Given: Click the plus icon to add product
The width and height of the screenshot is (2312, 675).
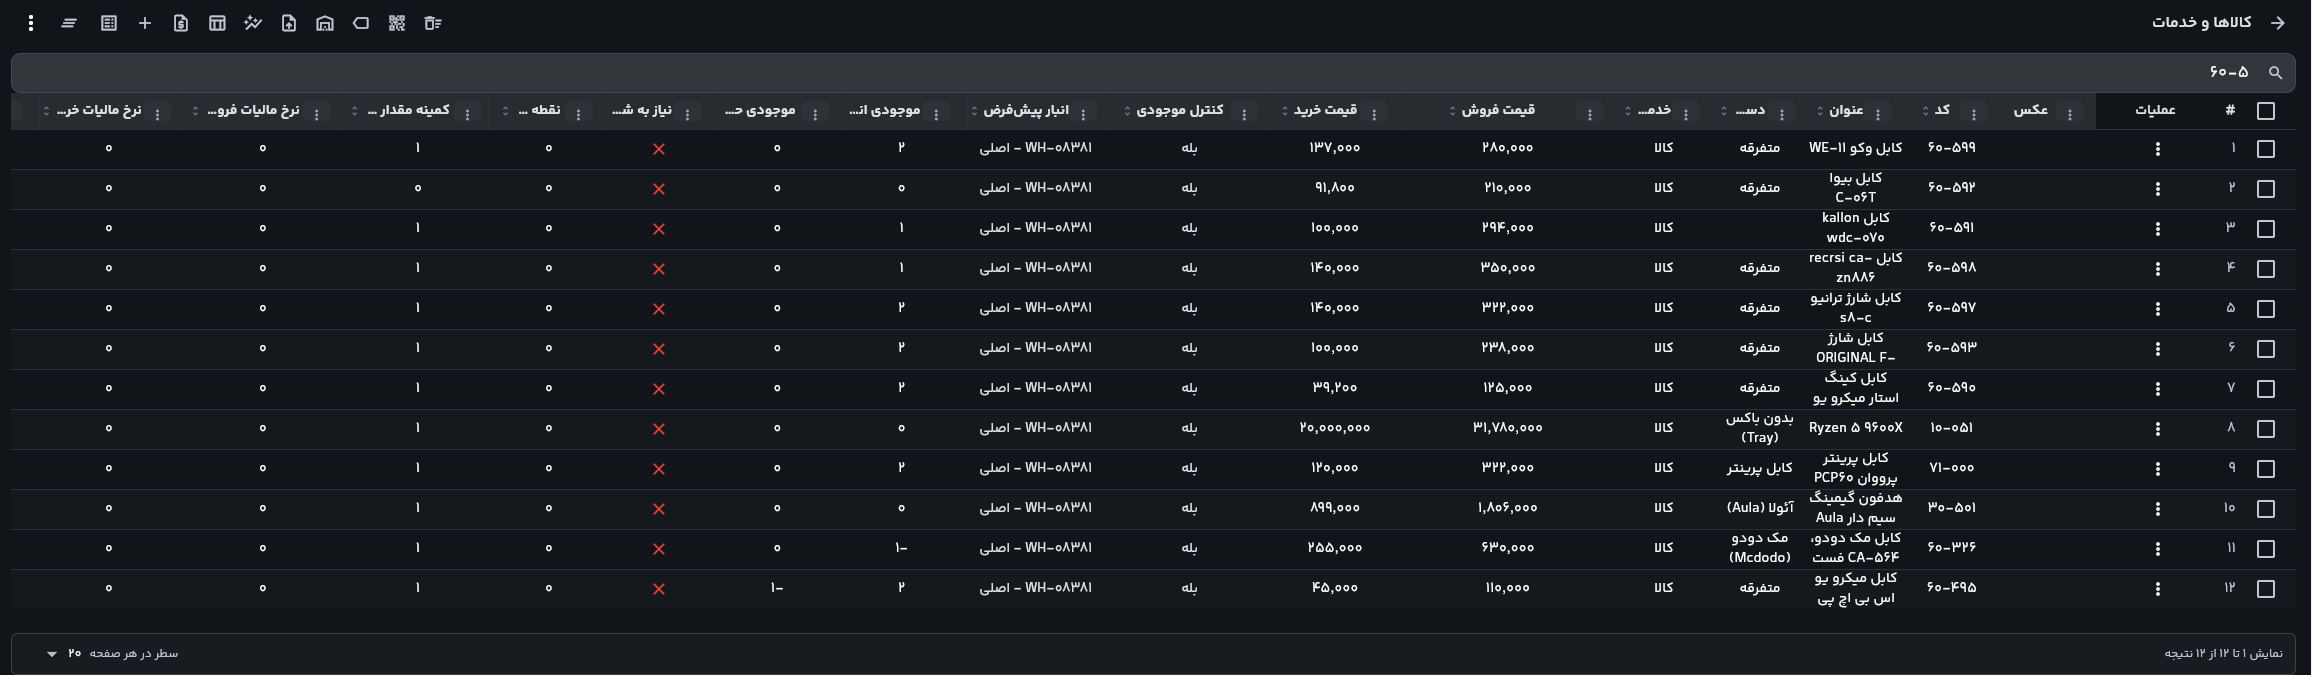Looking at the screenshot, I should tap(145, 23).
